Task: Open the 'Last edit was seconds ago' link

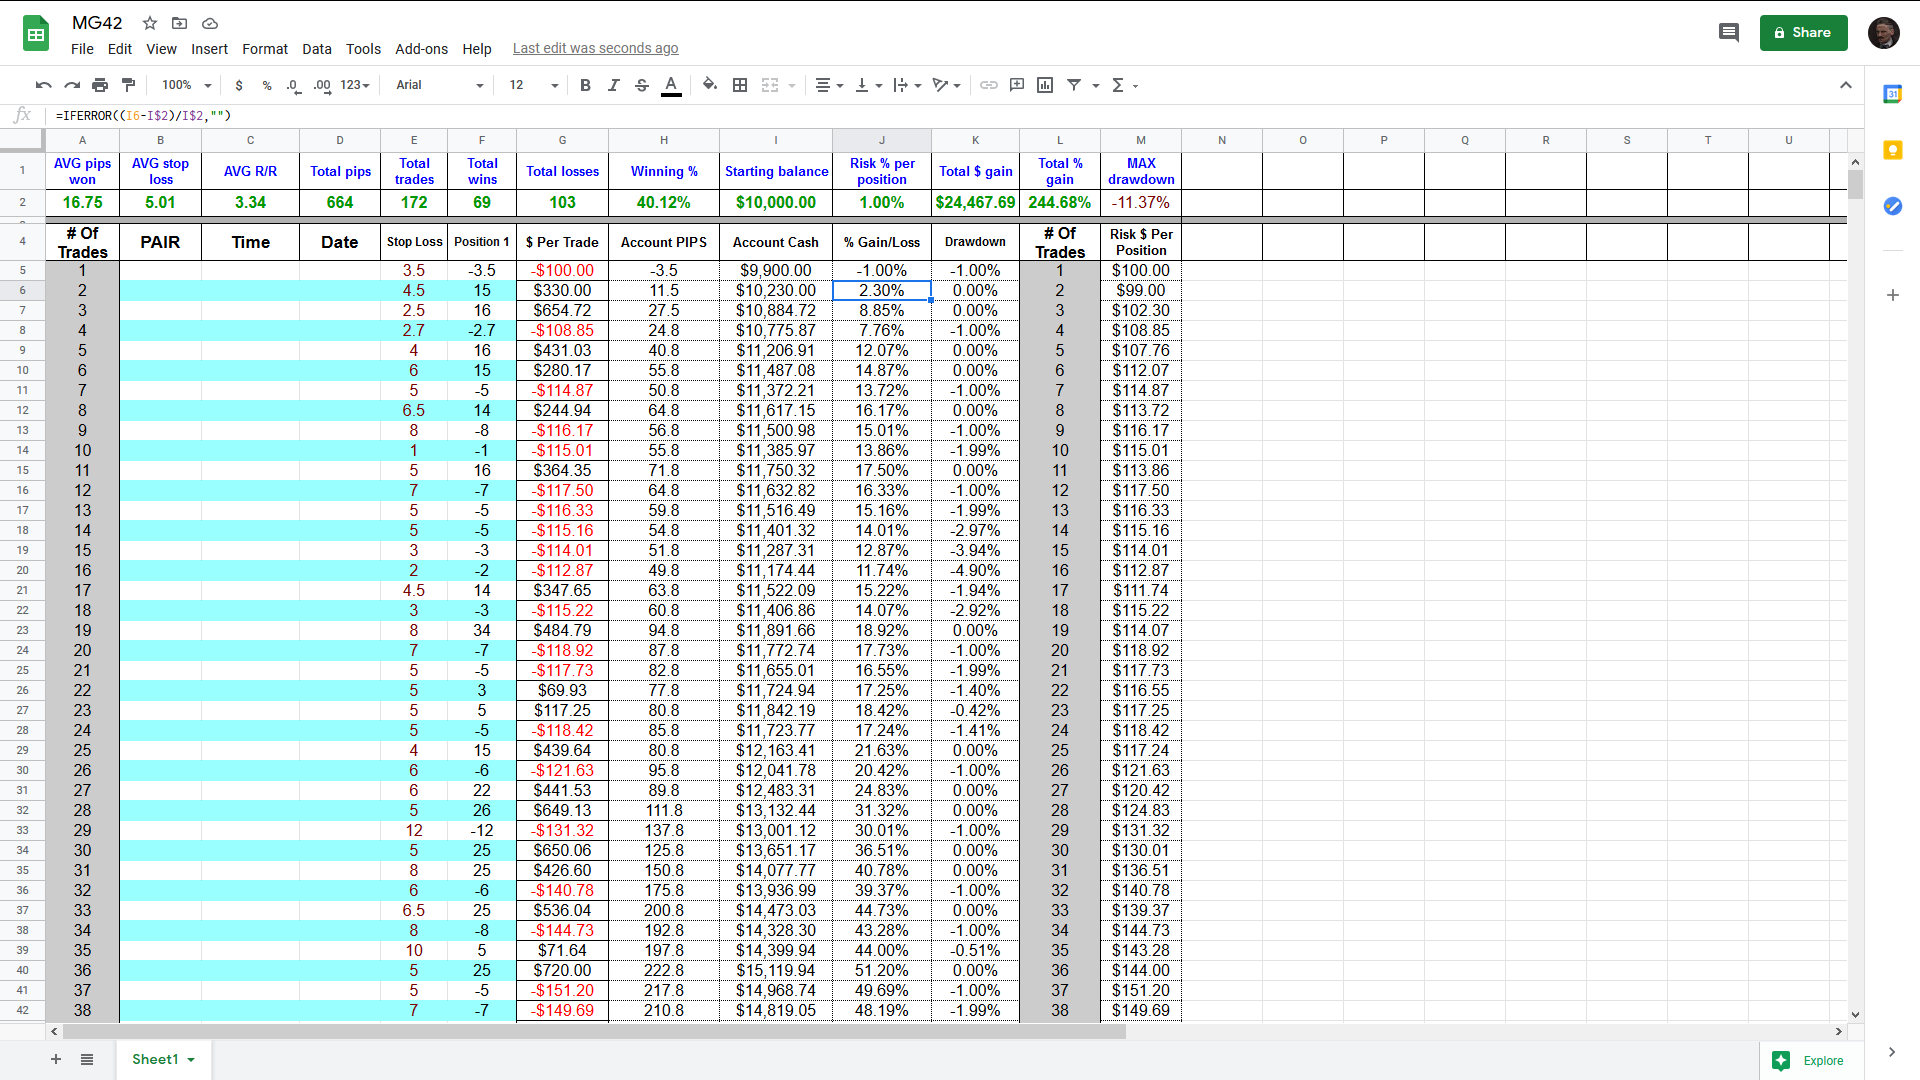Action: click(x=595, y=49)
